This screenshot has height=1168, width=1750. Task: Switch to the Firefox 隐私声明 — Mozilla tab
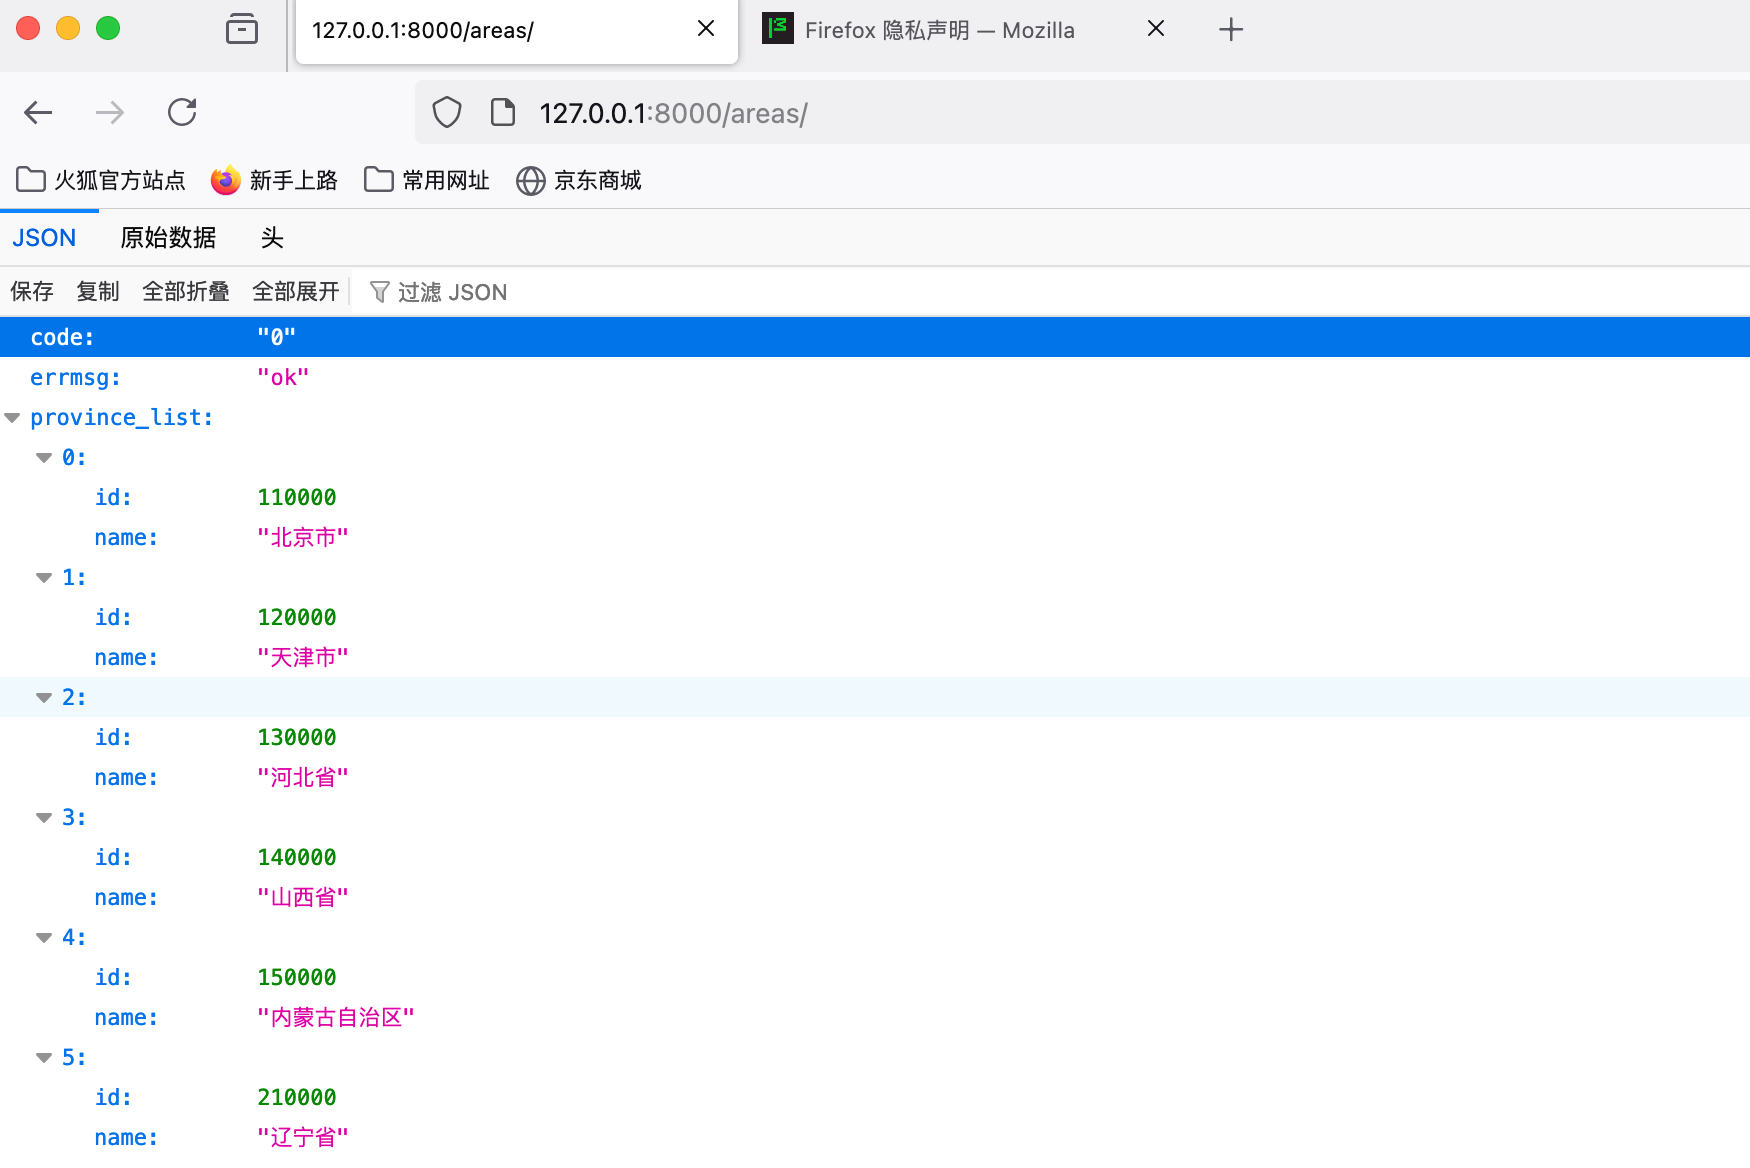click(940, 30)
